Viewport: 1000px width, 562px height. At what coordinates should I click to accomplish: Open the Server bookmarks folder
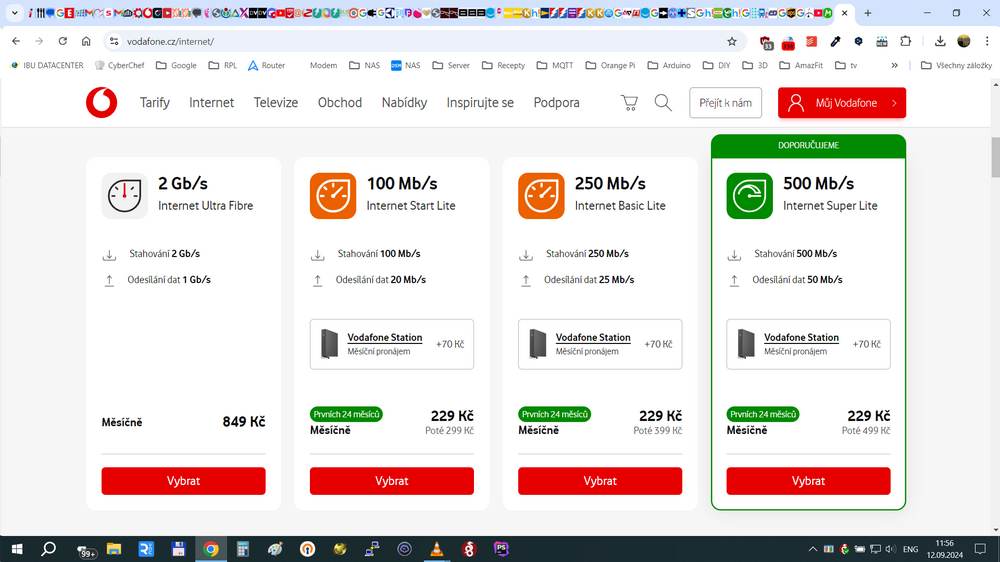pyautogui.click(x=451, y=65)
